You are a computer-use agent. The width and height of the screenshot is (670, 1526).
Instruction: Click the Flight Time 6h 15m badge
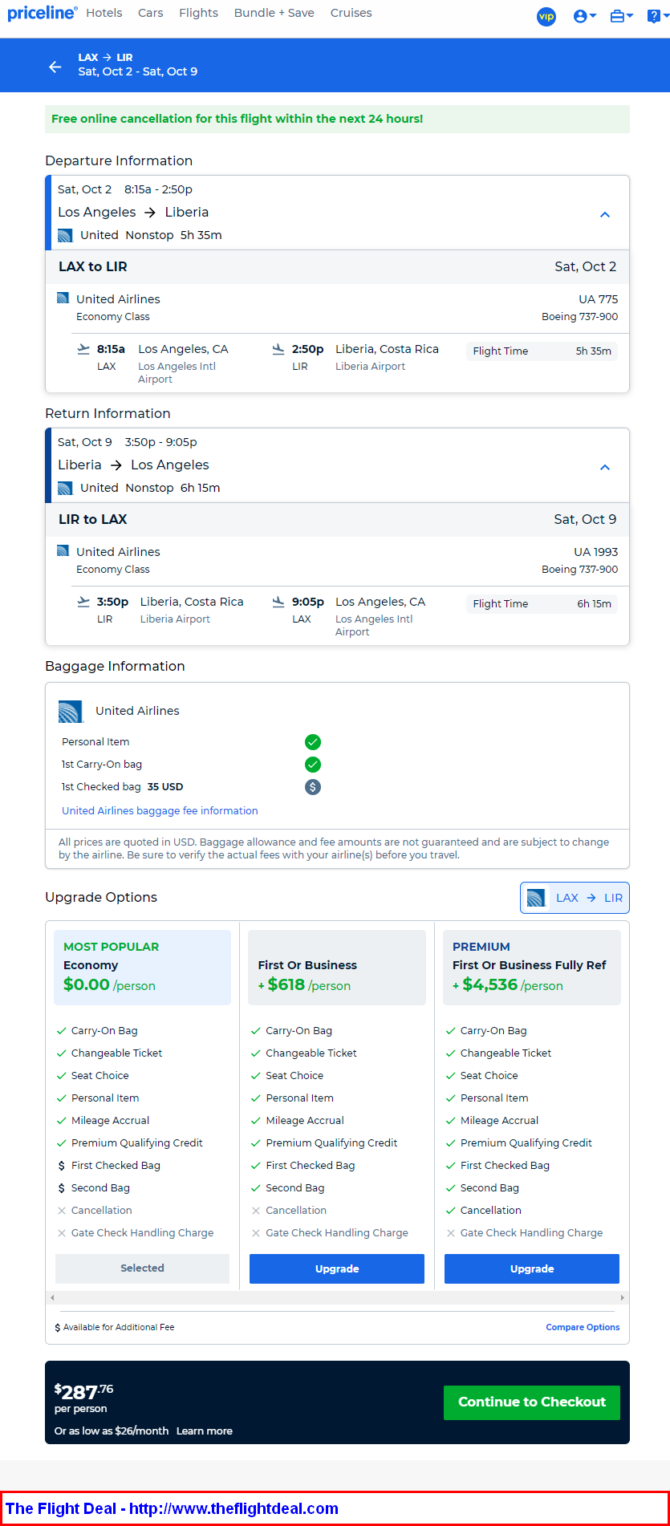click(542, 604)
